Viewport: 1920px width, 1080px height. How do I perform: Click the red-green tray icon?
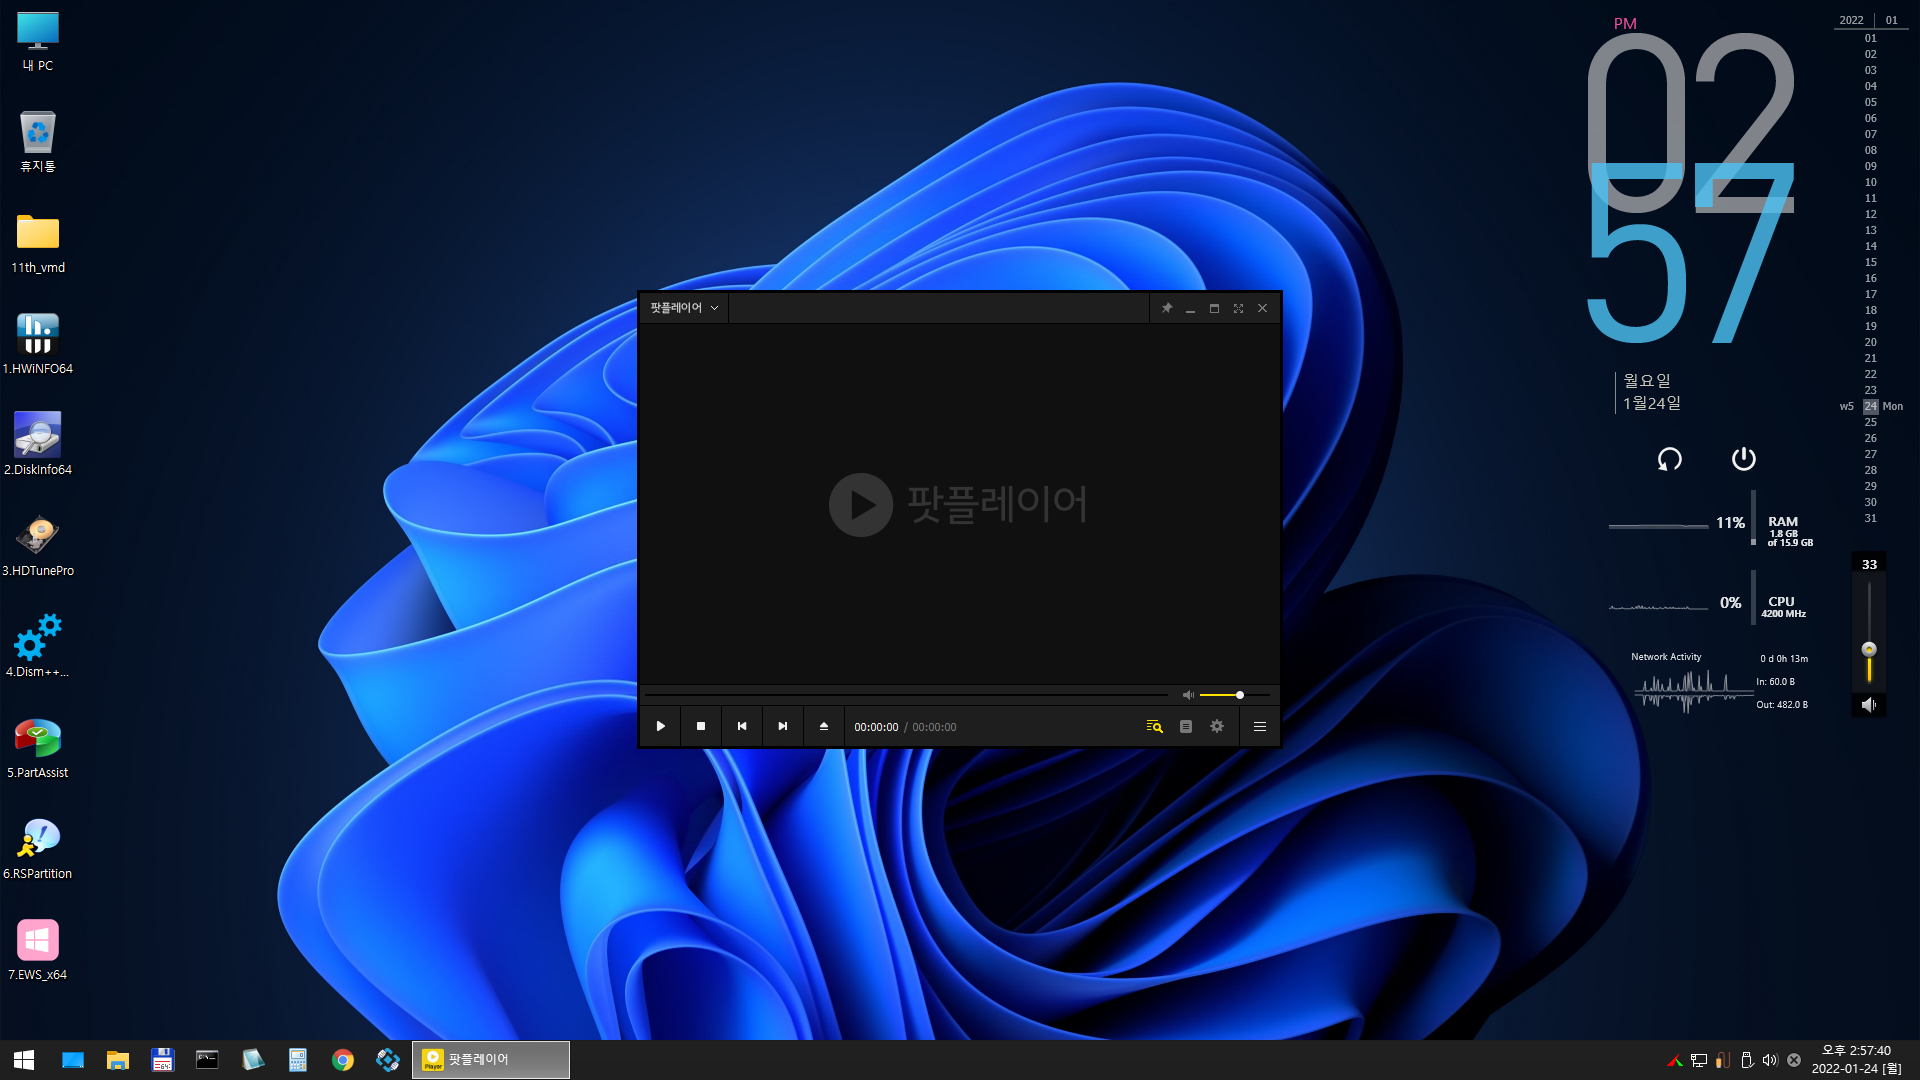pos(1675,1060)
